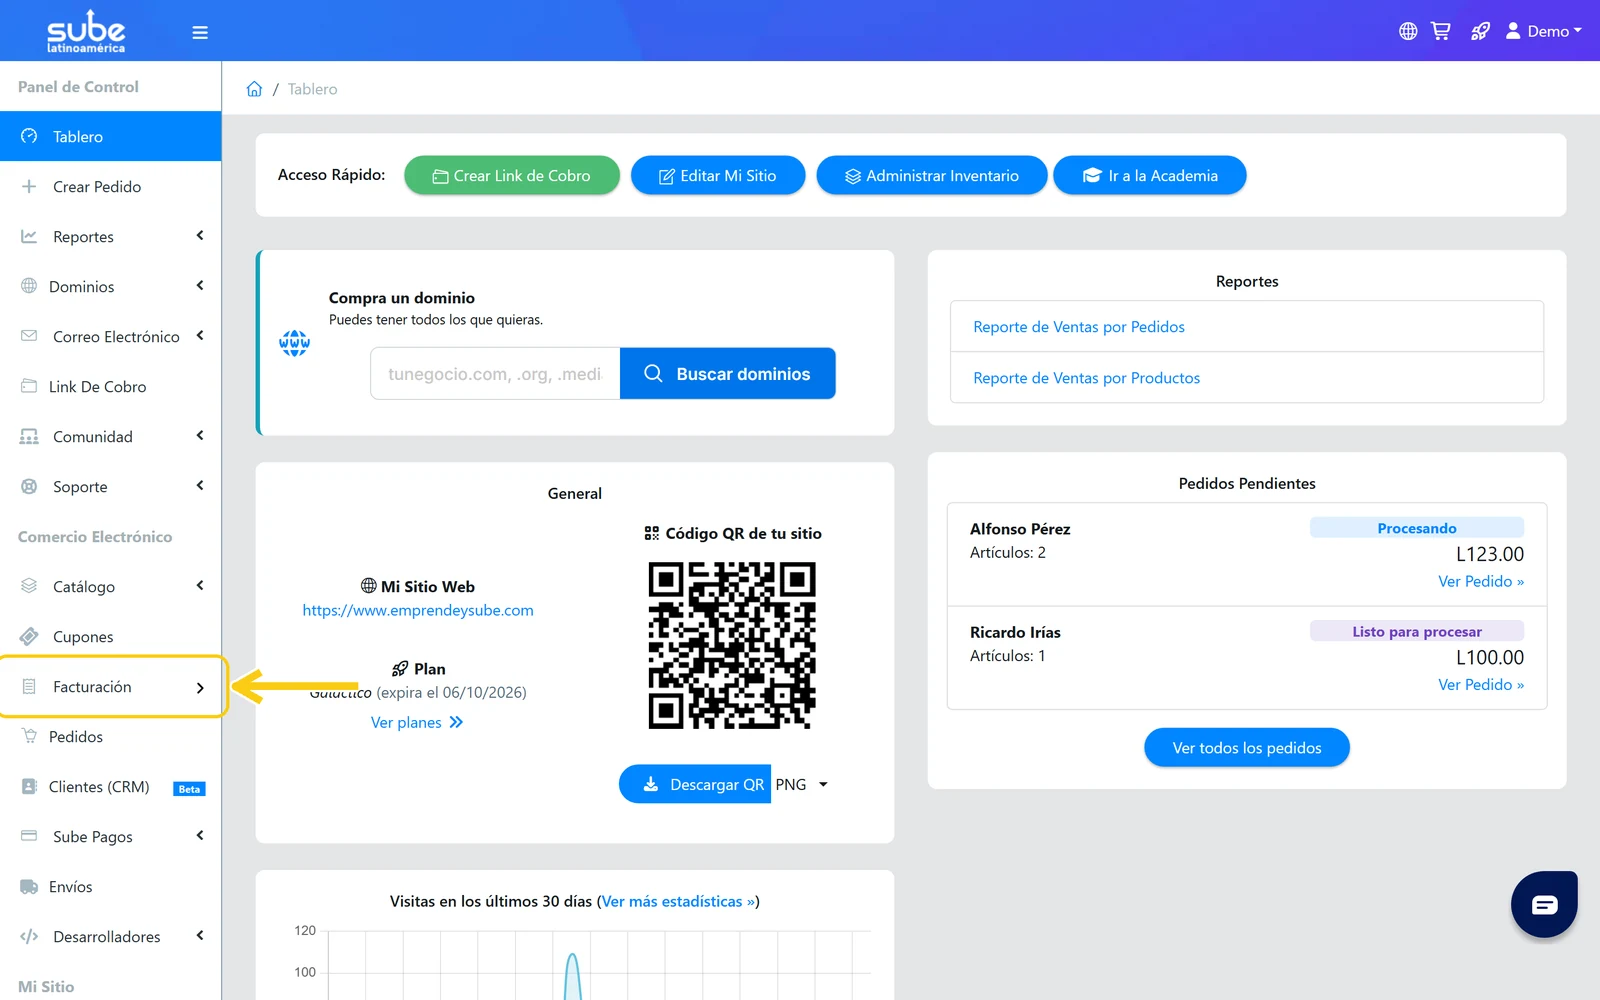Click the Tablero dashboard icon
The image size is (1600, 1000).
point(29,136)
